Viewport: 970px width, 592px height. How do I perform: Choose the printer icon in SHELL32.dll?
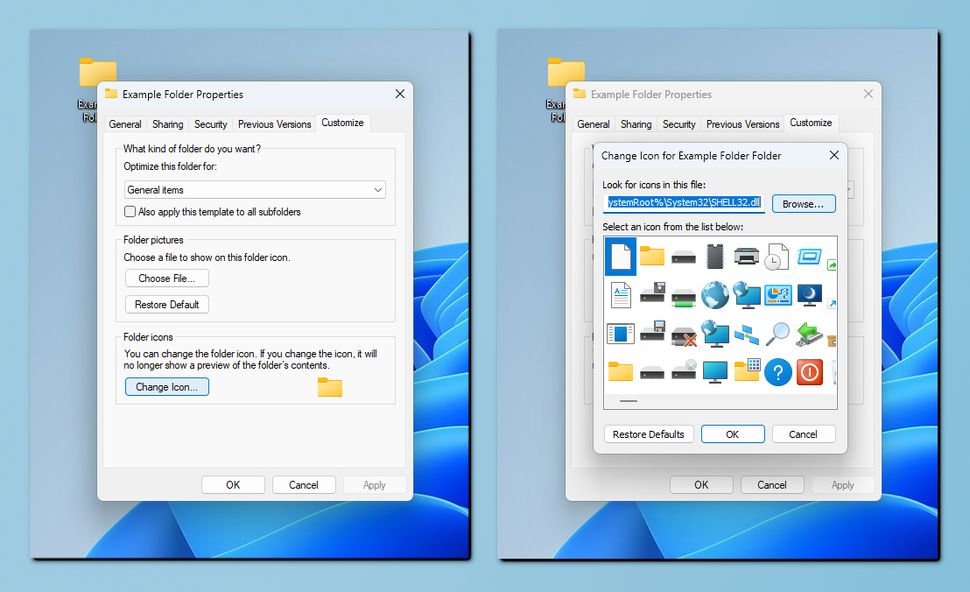(746, 257)
